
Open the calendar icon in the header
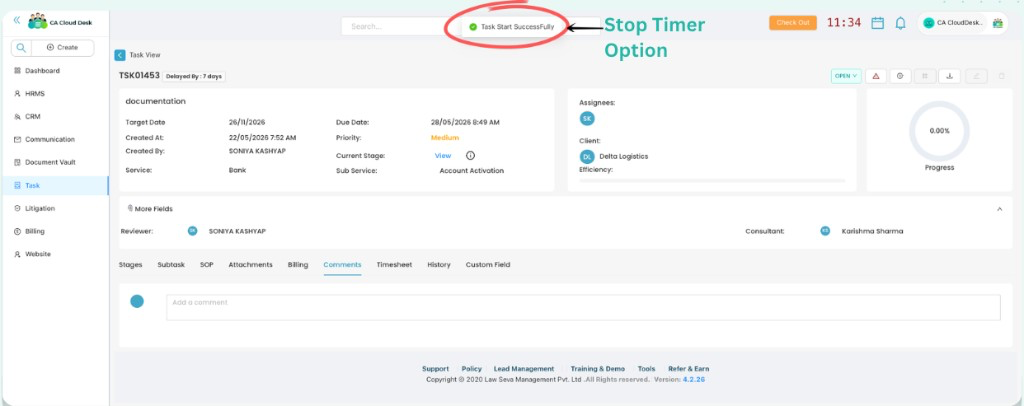878,23
